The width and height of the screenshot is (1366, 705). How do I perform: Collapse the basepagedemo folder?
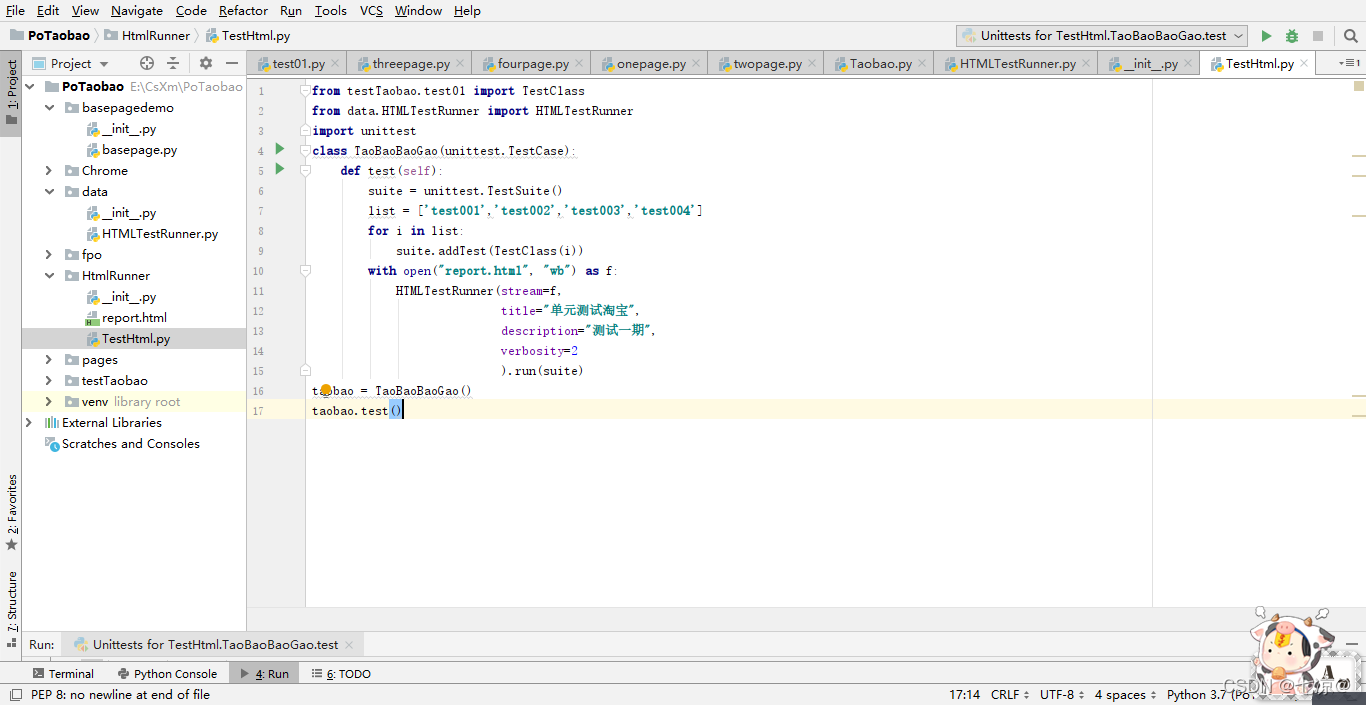pos(49,108)
